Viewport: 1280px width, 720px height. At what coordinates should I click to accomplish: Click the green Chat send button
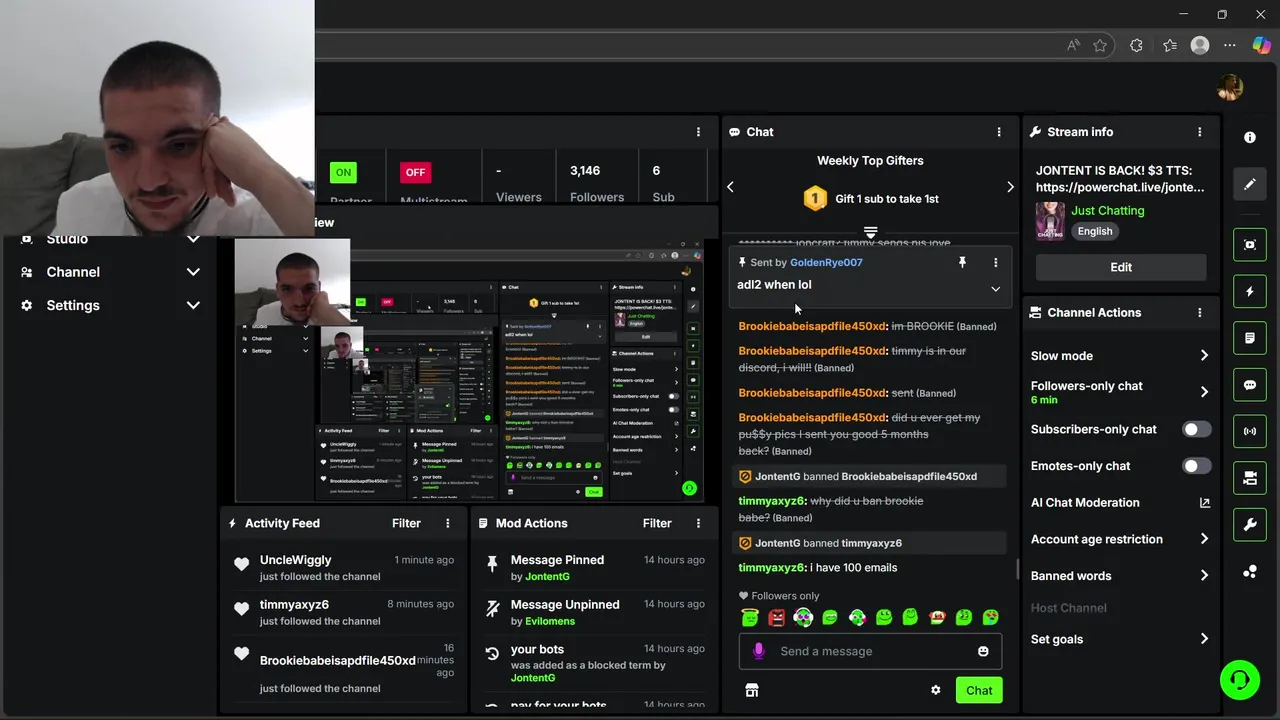coord(979,690)
